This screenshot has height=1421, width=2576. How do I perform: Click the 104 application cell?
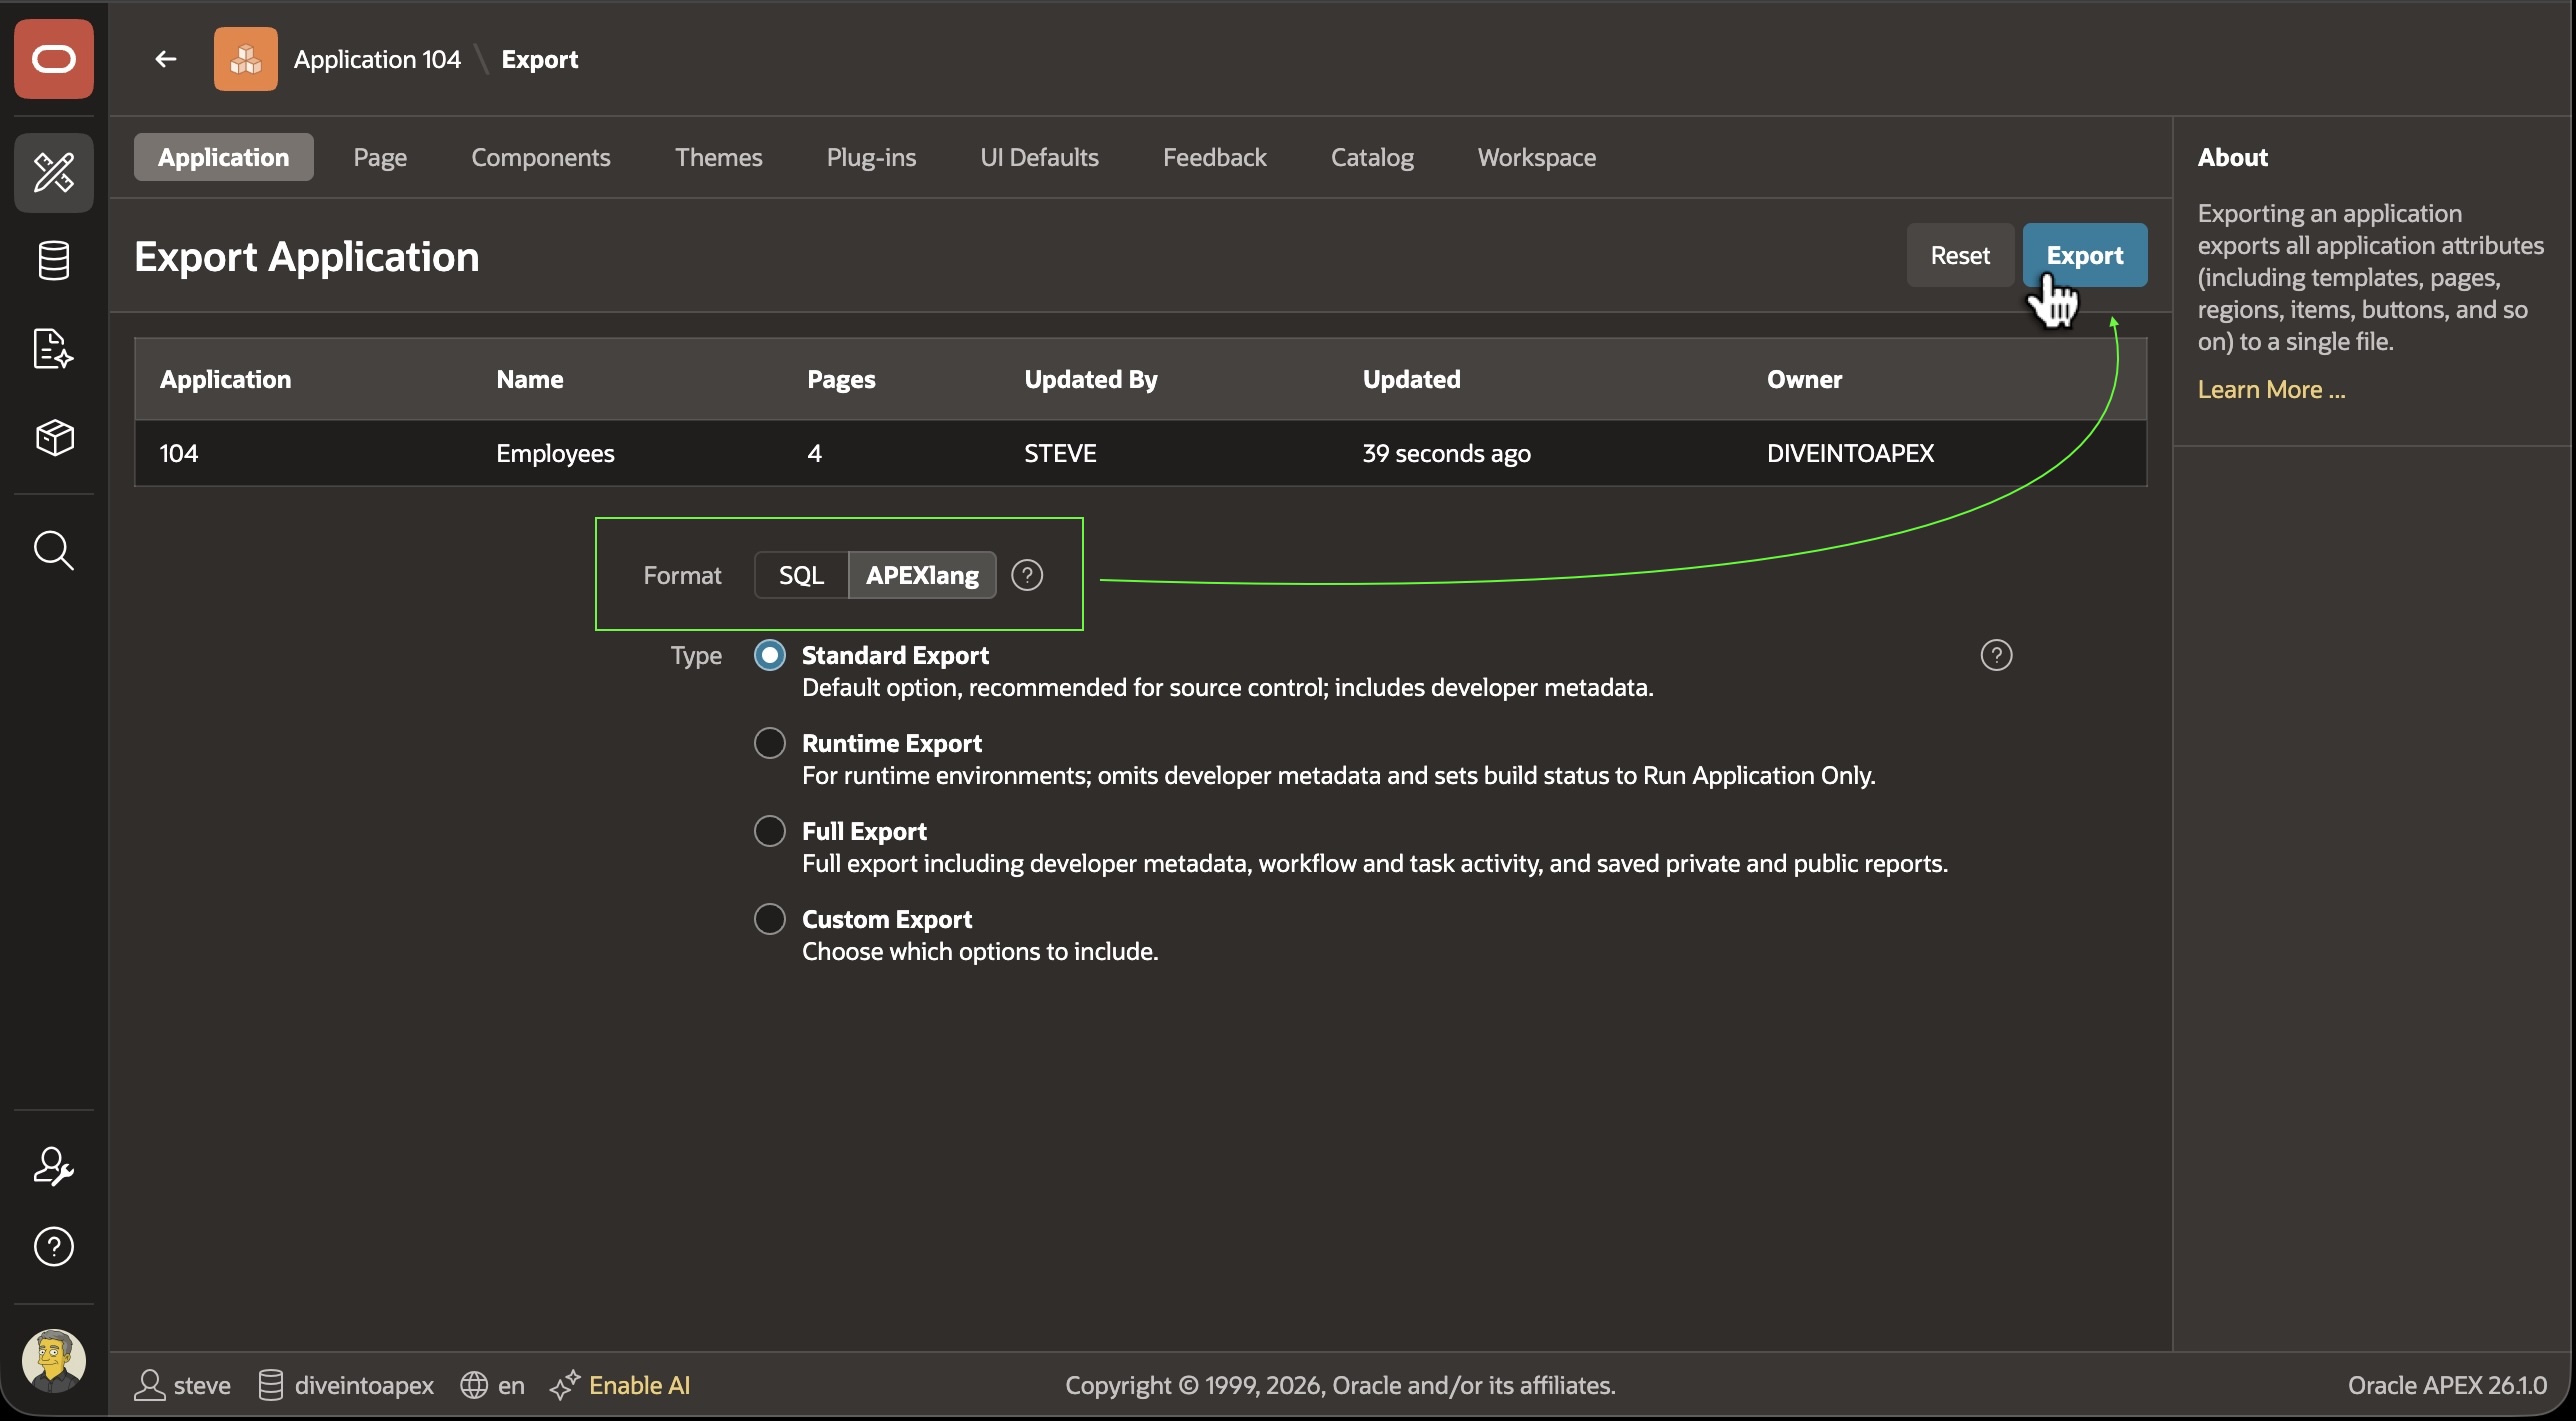tap(179, 453)
